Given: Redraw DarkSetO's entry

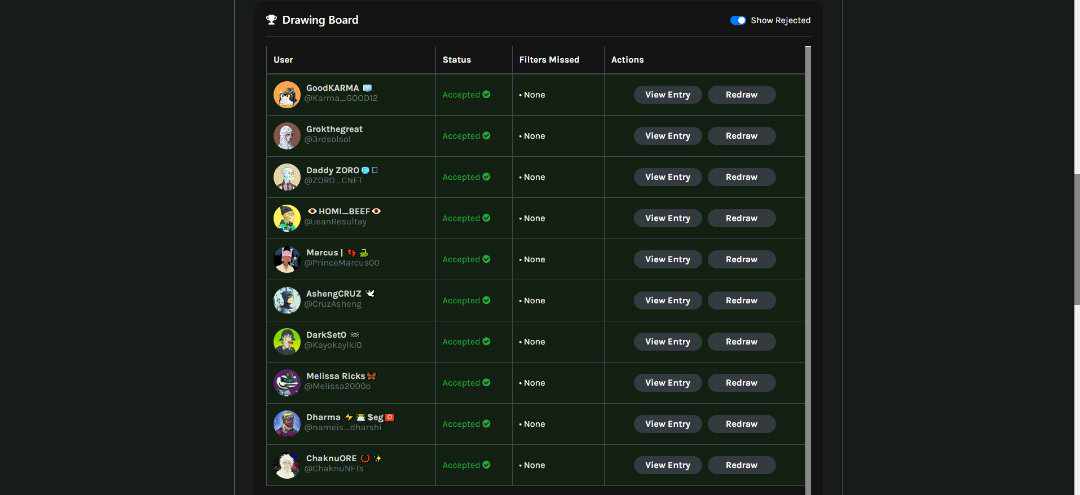Looking at the screenshot, I should tap(741, 341).
